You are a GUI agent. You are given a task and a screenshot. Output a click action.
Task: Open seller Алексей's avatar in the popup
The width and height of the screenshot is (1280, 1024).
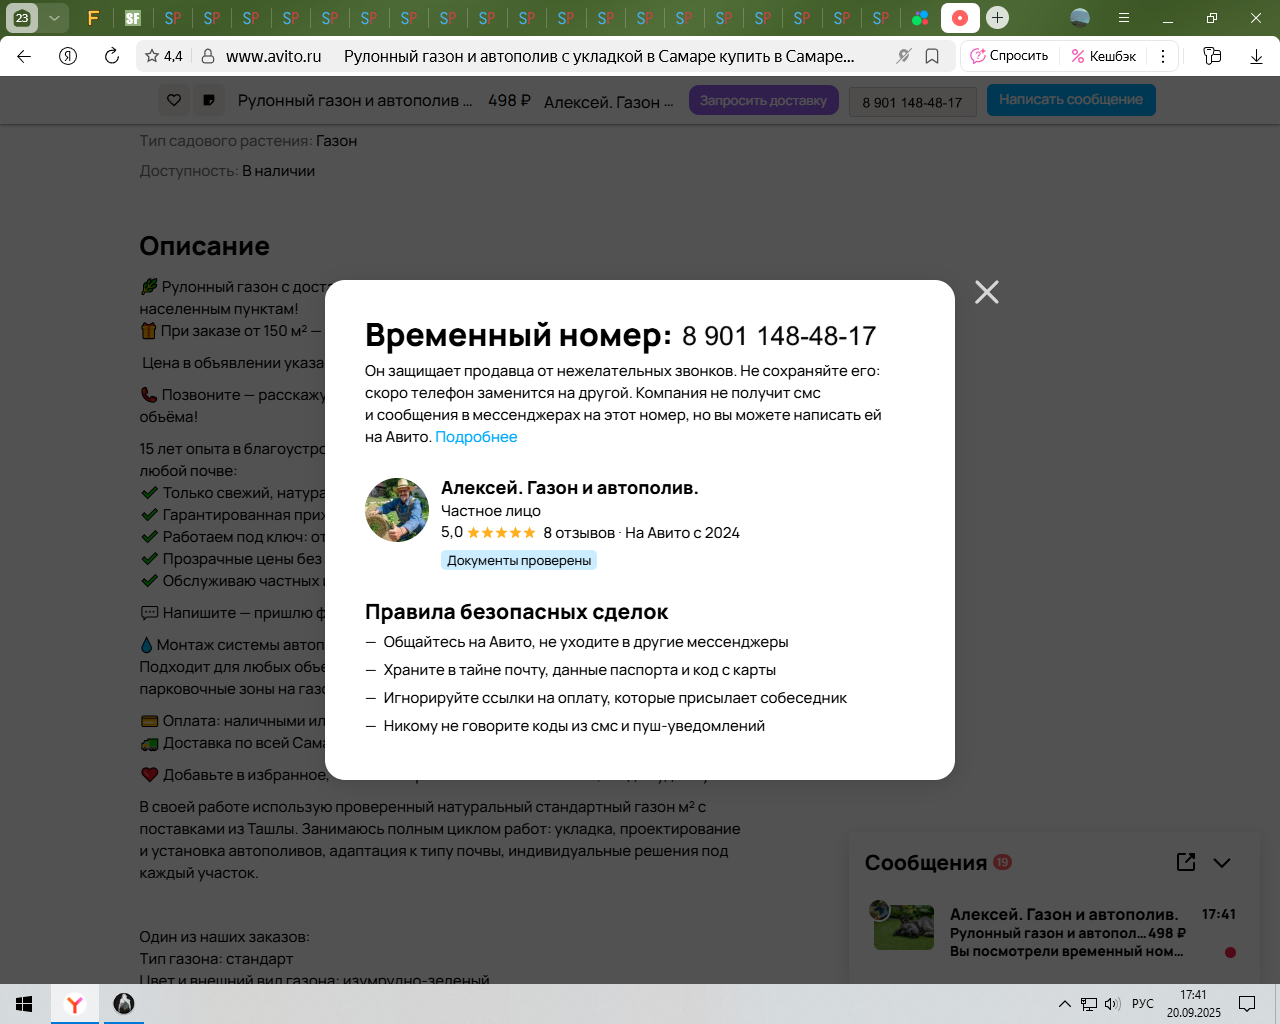point(397,510)
